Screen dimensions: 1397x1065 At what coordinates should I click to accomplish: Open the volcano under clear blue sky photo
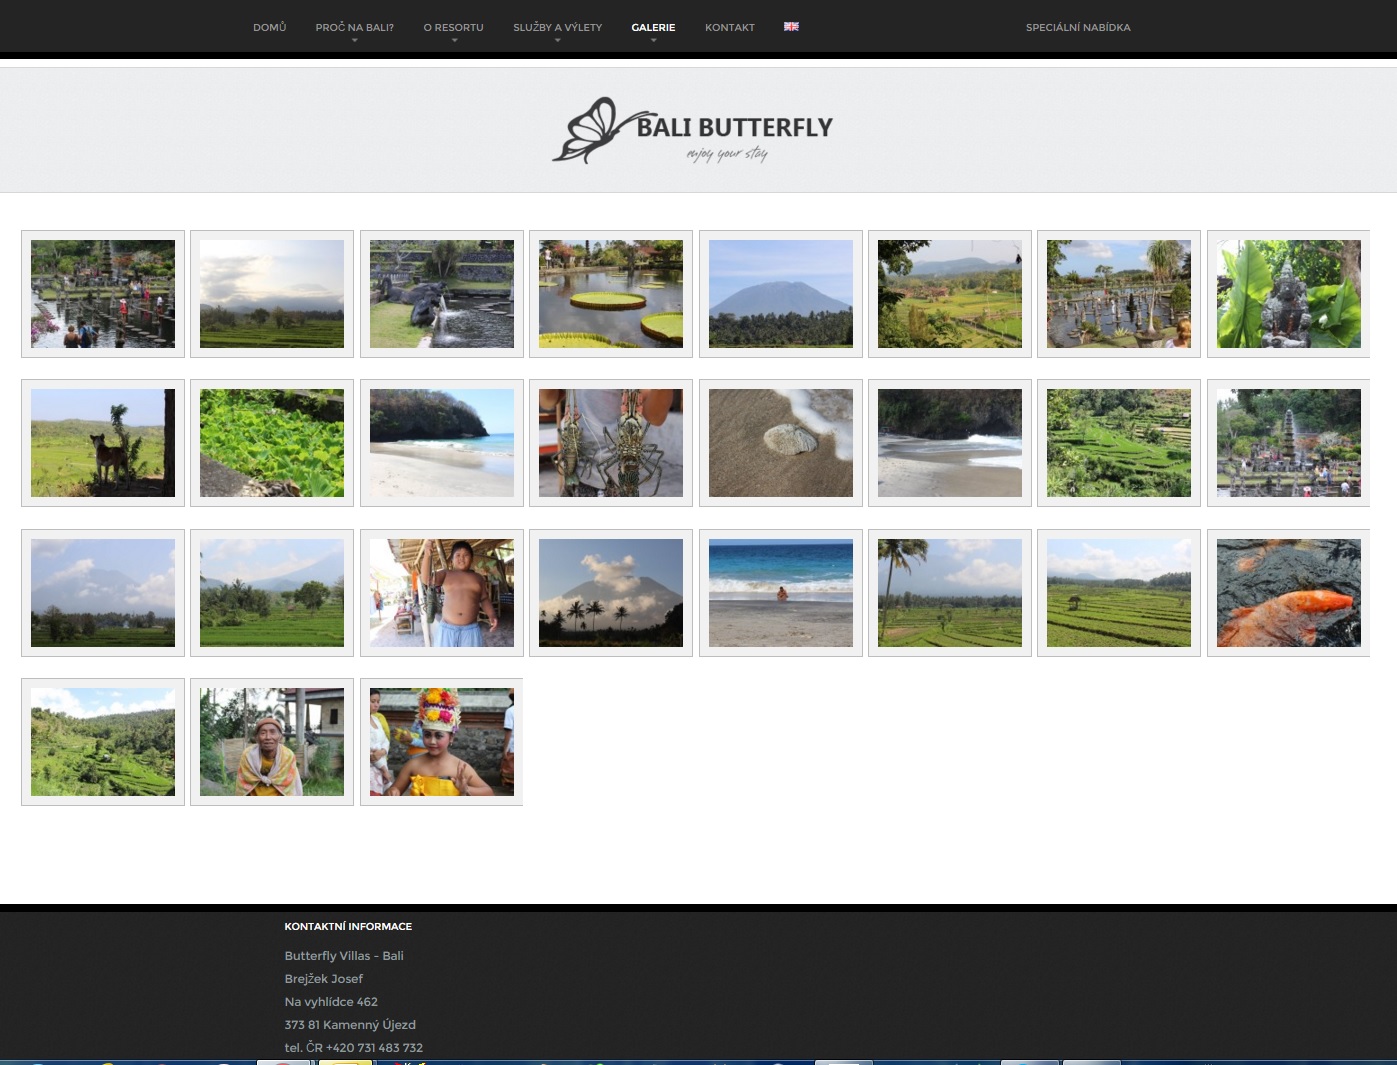pos(781,294)
